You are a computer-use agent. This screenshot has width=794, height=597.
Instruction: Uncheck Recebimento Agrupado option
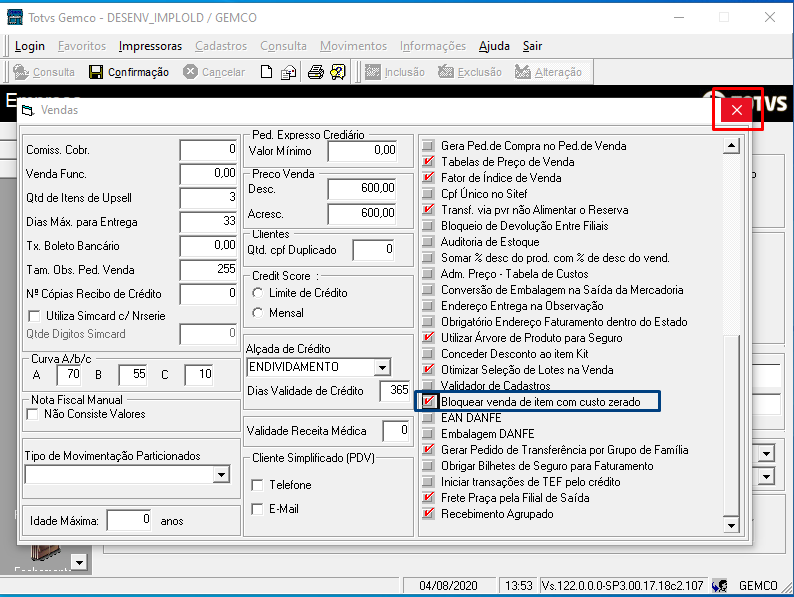click(x=428, y=513)
